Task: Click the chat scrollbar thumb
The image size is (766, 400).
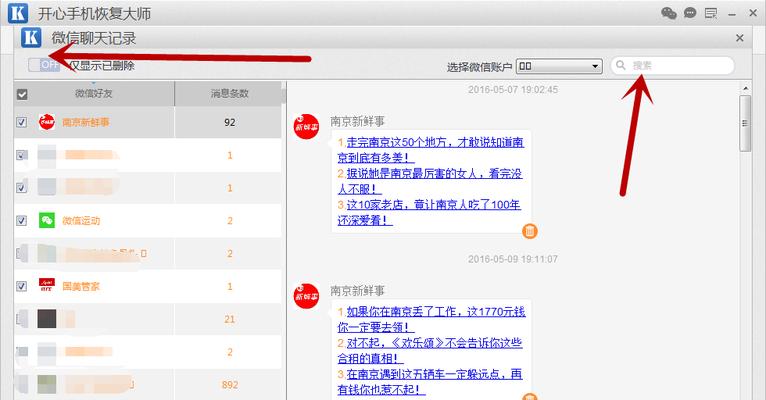Action: click(x=745, y=123)
